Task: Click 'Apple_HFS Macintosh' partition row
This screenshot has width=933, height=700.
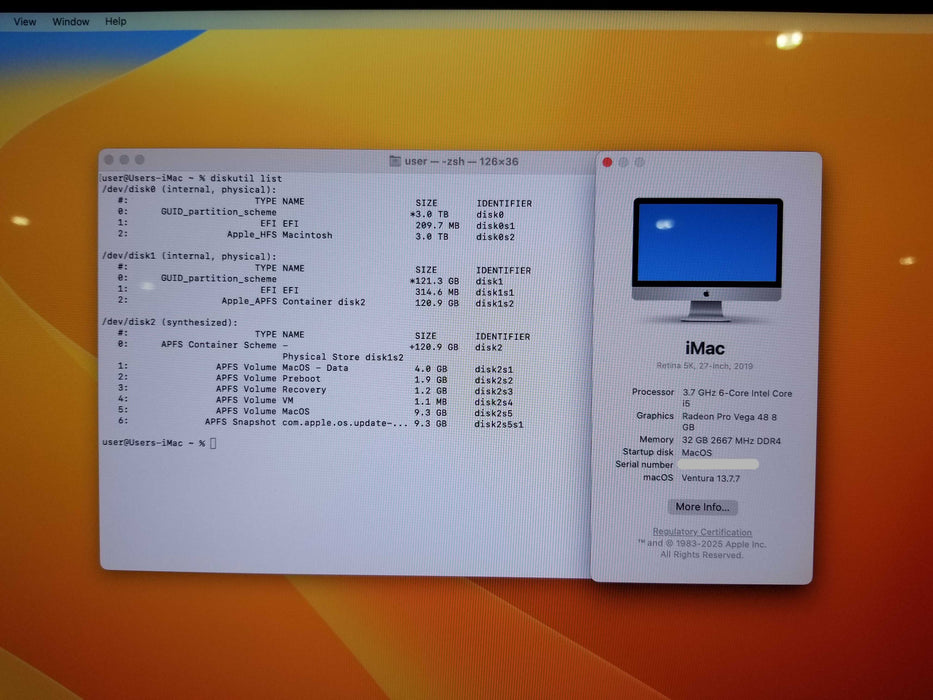Action: (x=316, y=236)
